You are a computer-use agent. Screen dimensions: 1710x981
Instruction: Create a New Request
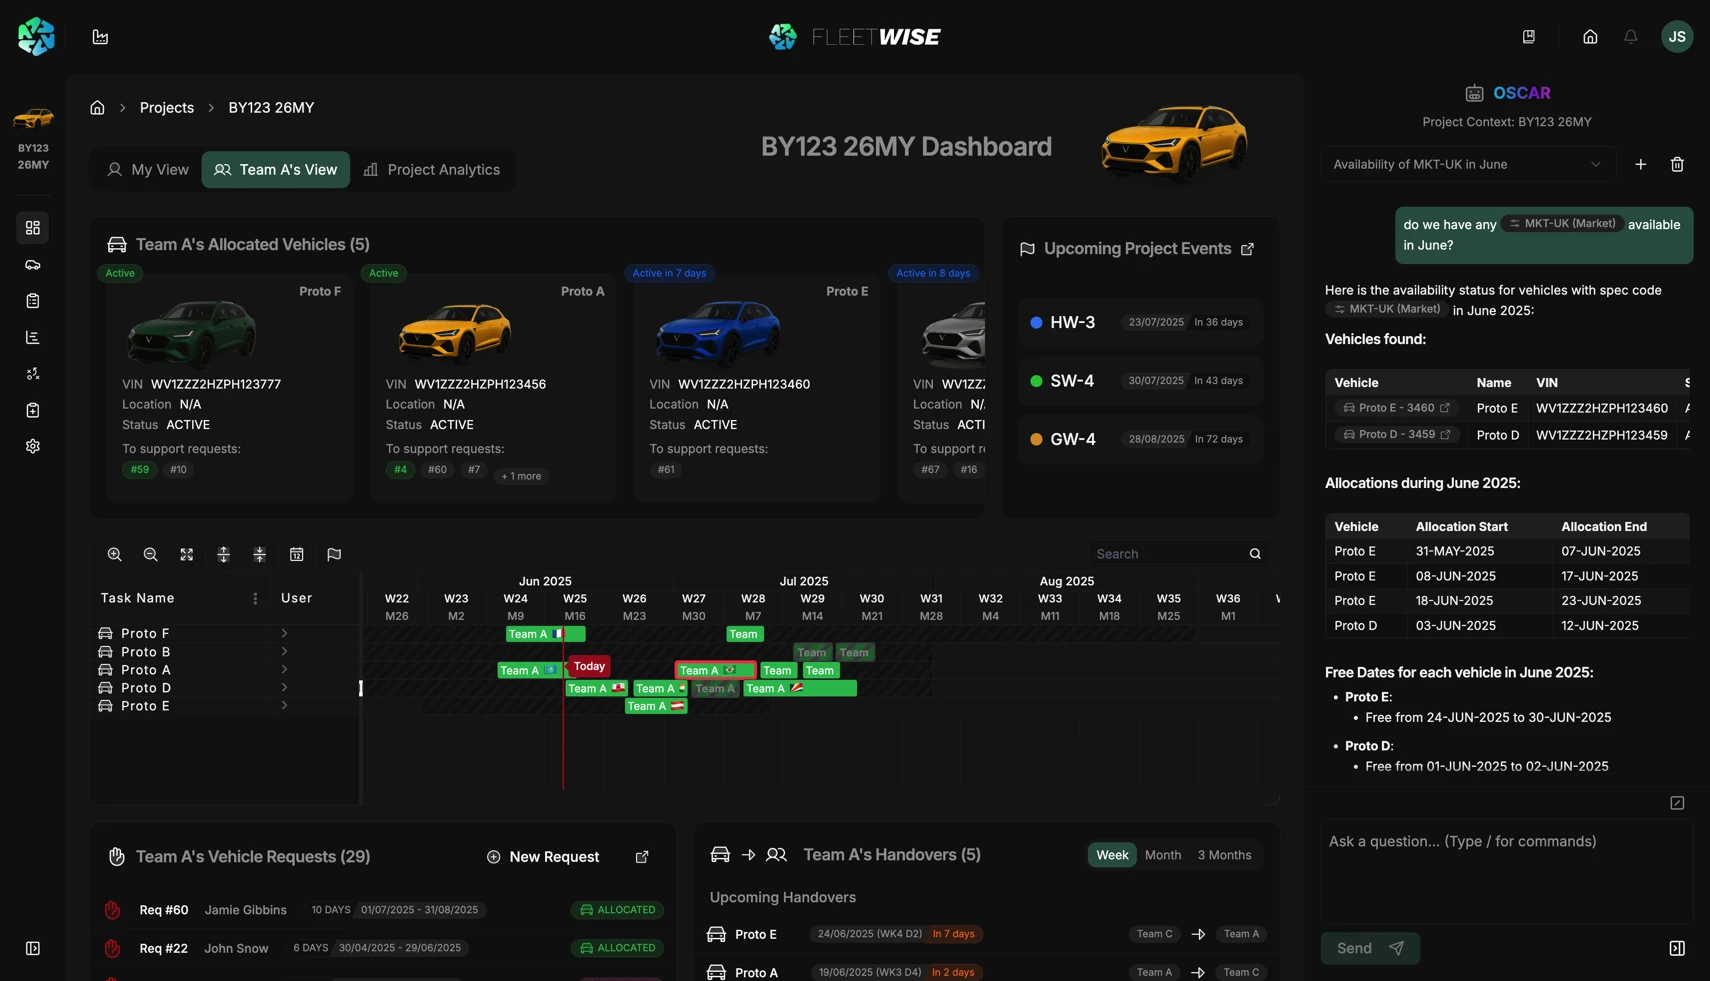543,857
